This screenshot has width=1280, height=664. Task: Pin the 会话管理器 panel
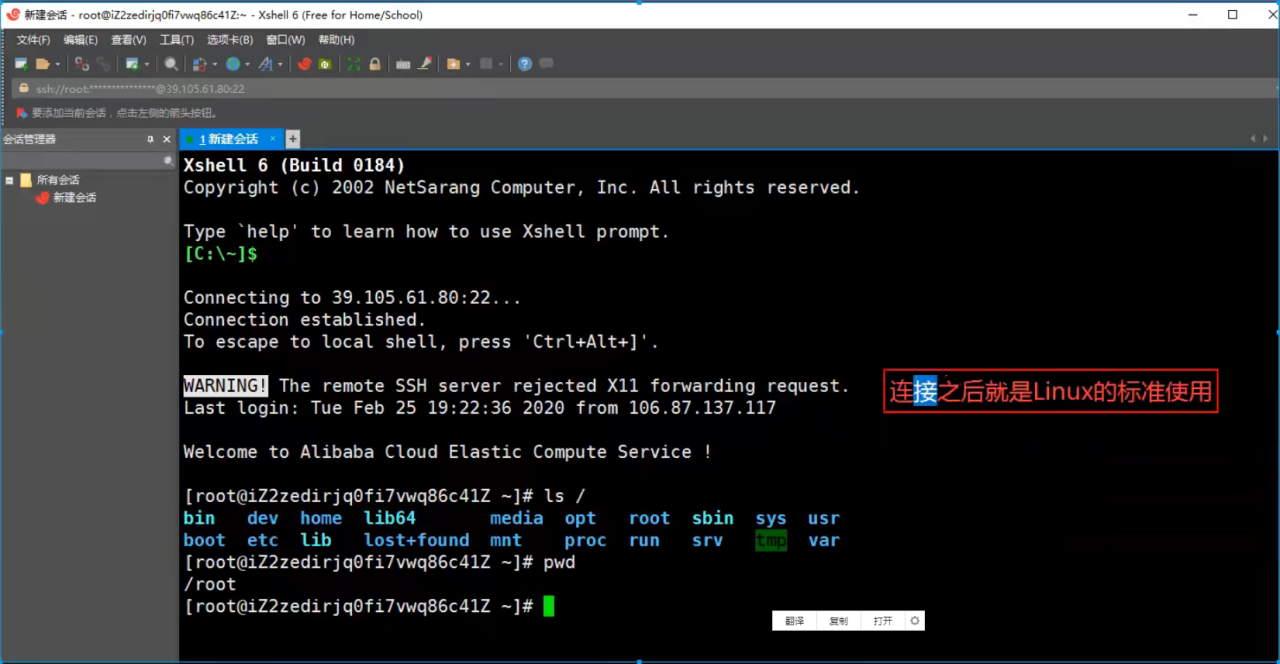click(x=151, y=139)
